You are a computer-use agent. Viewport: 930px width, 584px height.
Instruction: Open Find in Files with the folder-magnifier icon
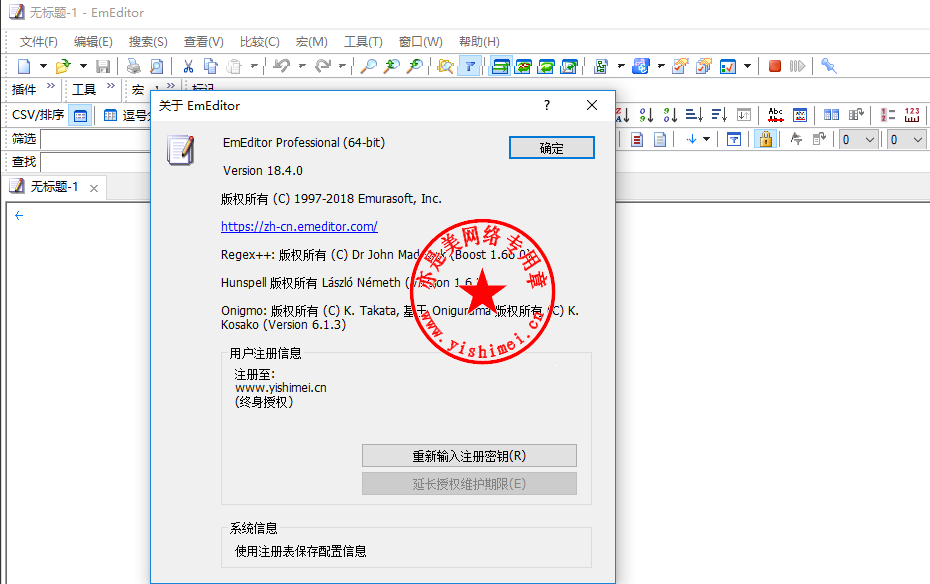click(445, 66)
